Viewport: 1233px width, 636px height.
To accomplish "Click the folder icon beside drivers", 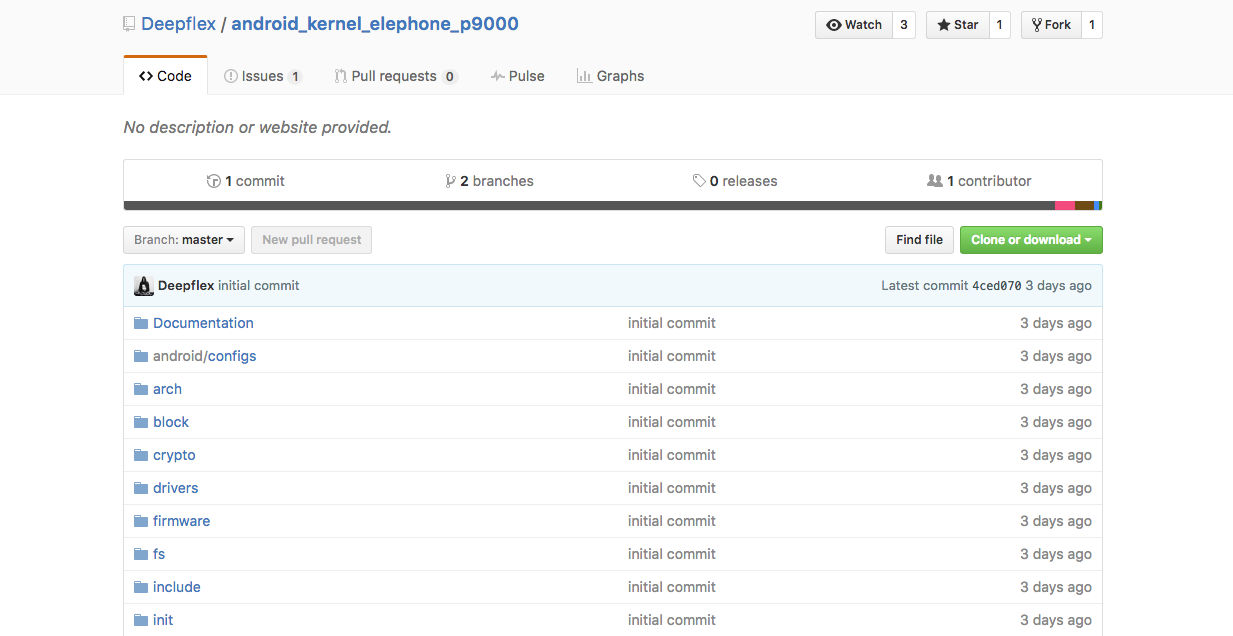I will [141, 488].
